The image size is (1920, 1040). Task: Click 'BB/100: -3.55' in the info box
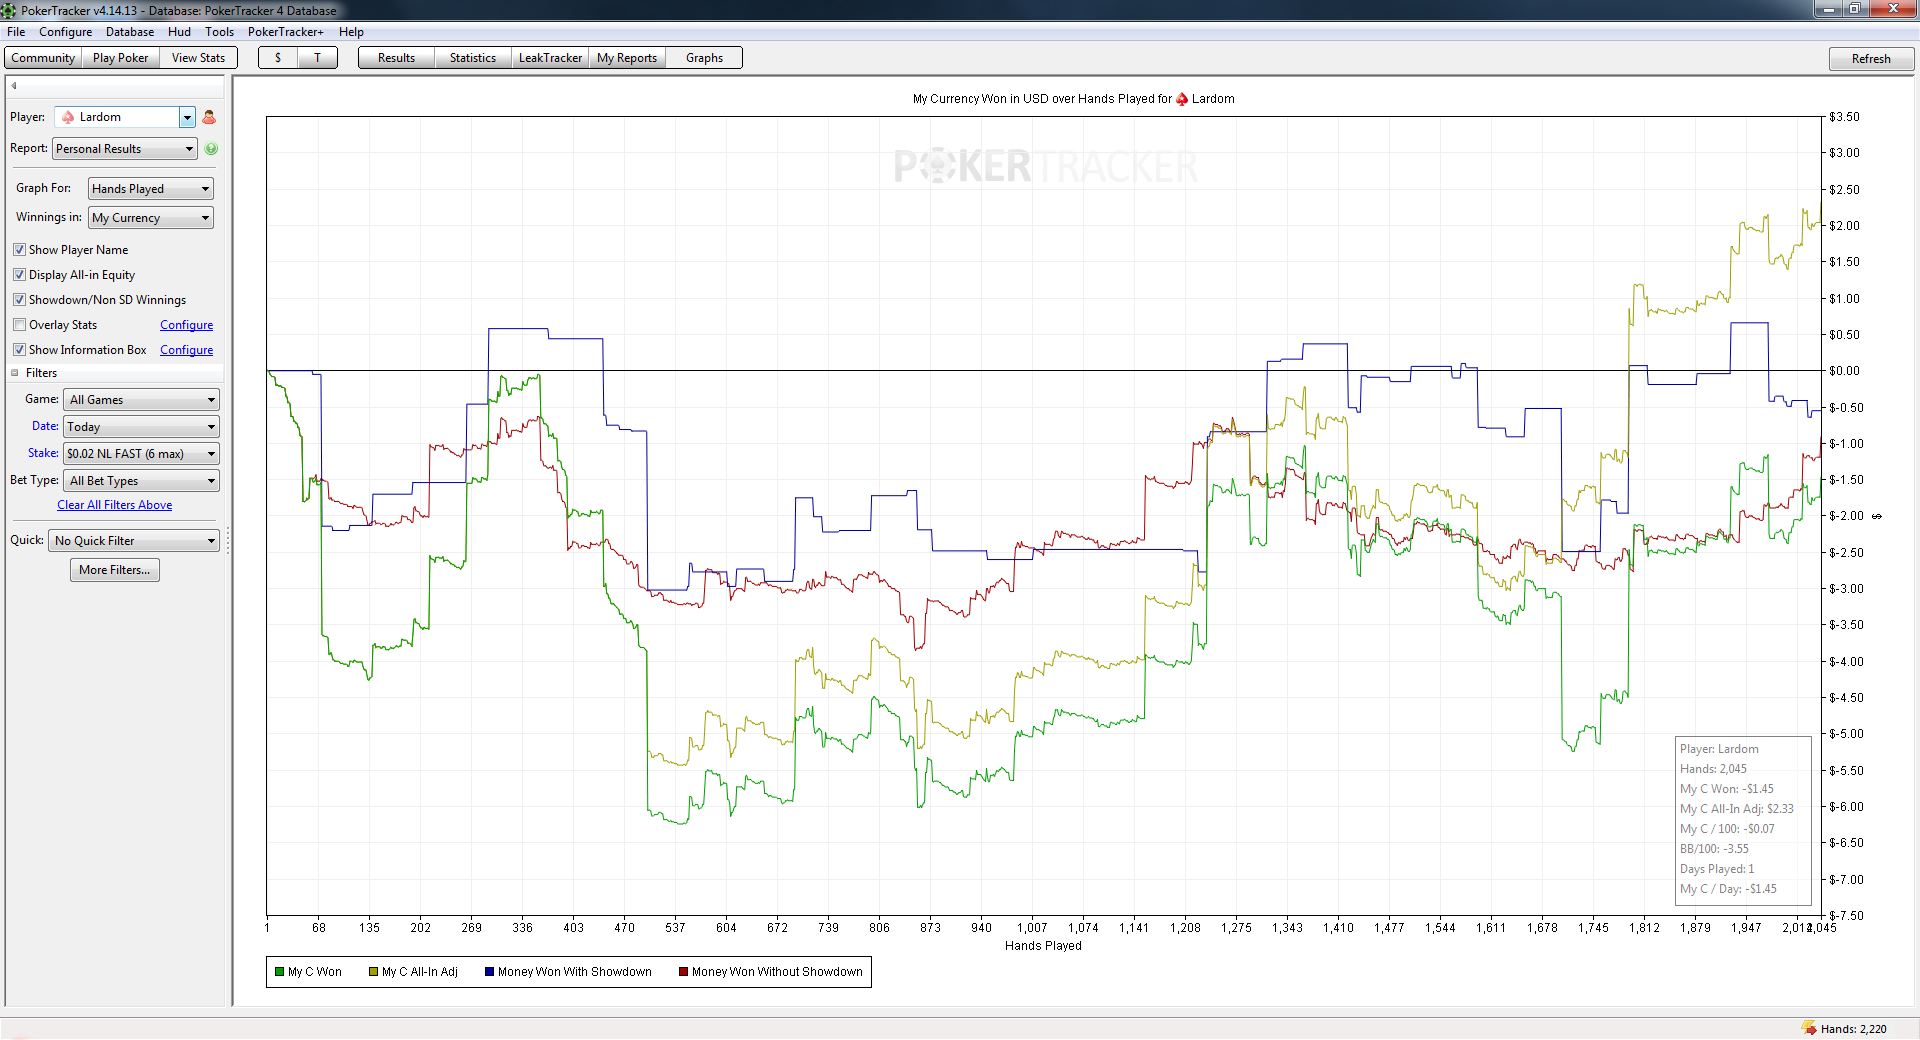[1714, 849]
